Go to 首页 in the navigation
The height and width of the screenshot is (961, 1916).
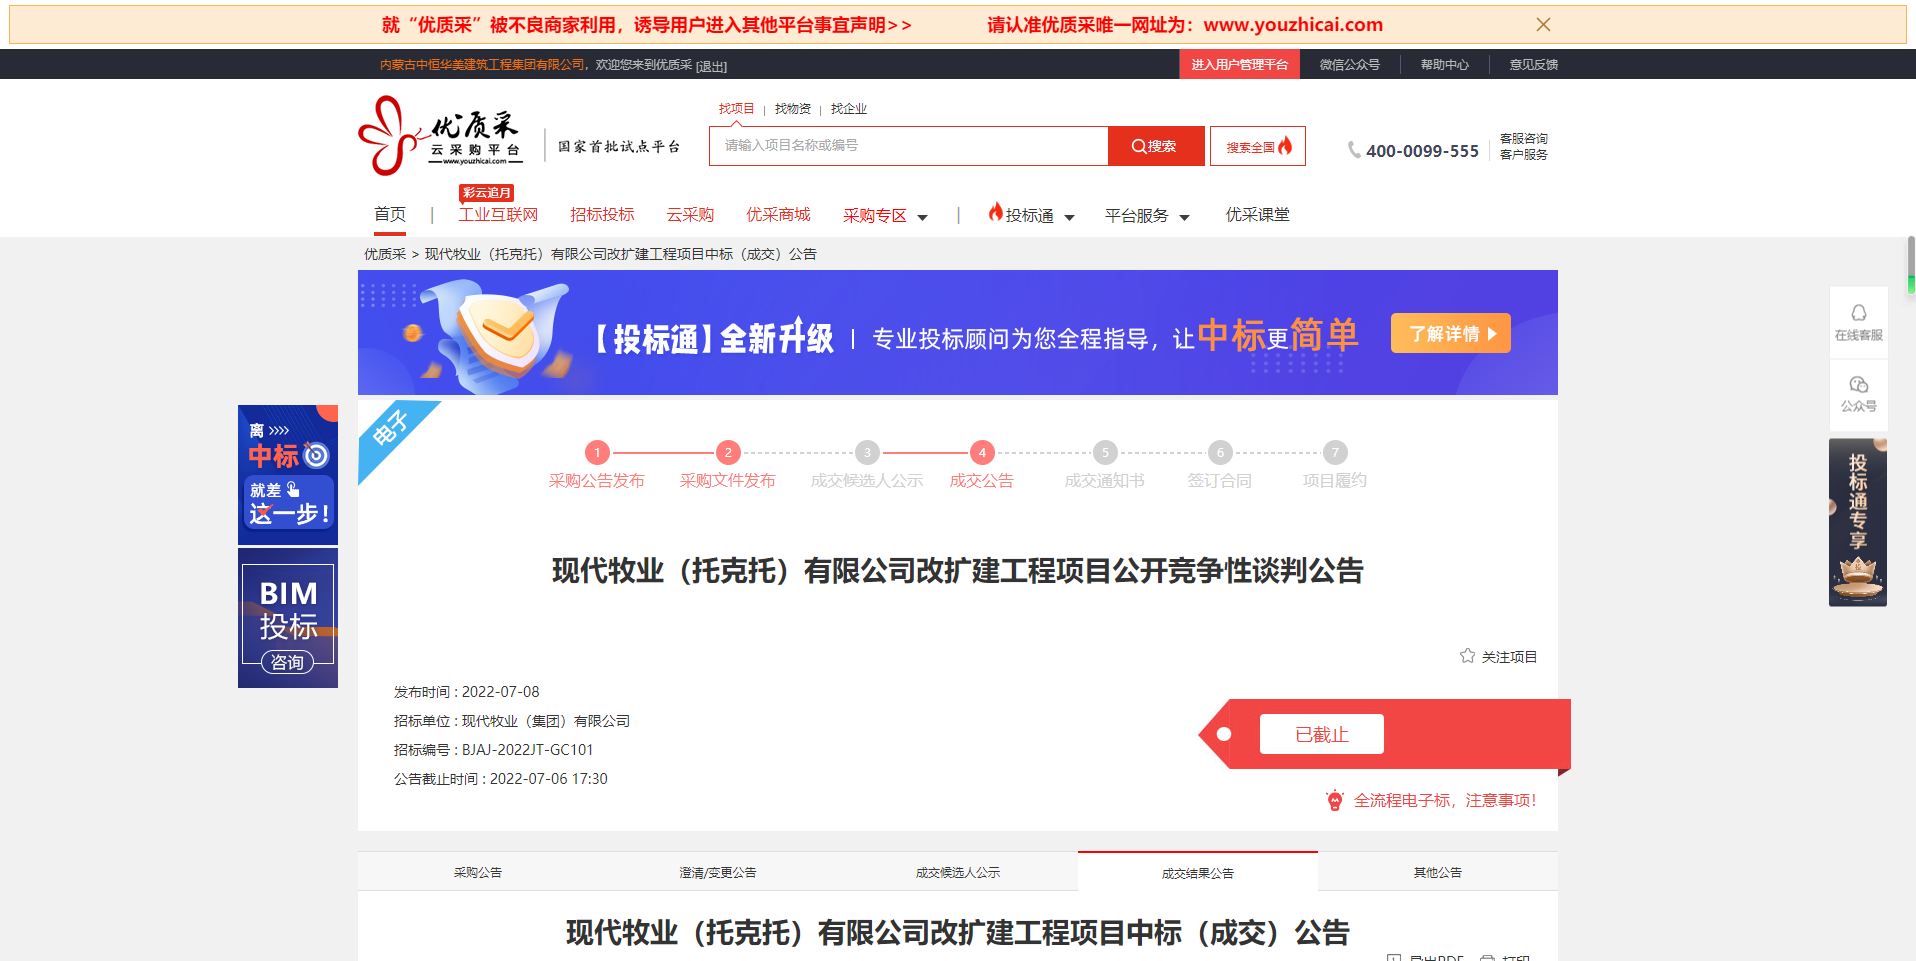(x=390, y=214)
